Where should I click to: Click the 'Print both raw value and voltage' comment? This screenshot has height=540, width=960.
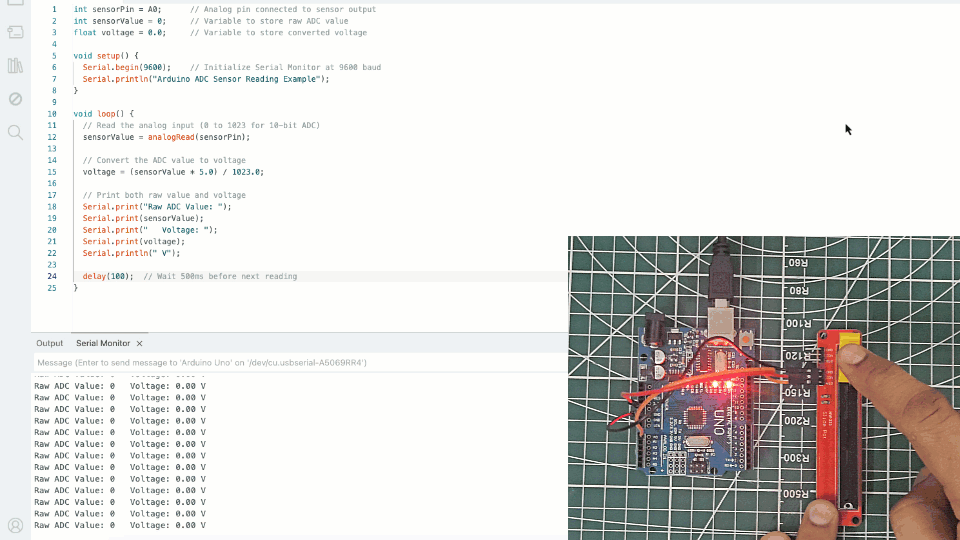164,195
